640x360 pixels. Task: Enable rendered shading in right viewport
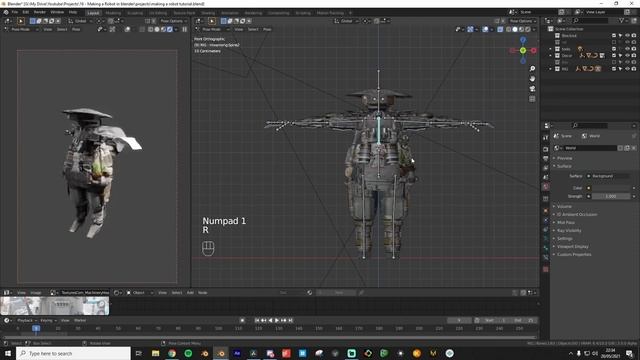528,29
